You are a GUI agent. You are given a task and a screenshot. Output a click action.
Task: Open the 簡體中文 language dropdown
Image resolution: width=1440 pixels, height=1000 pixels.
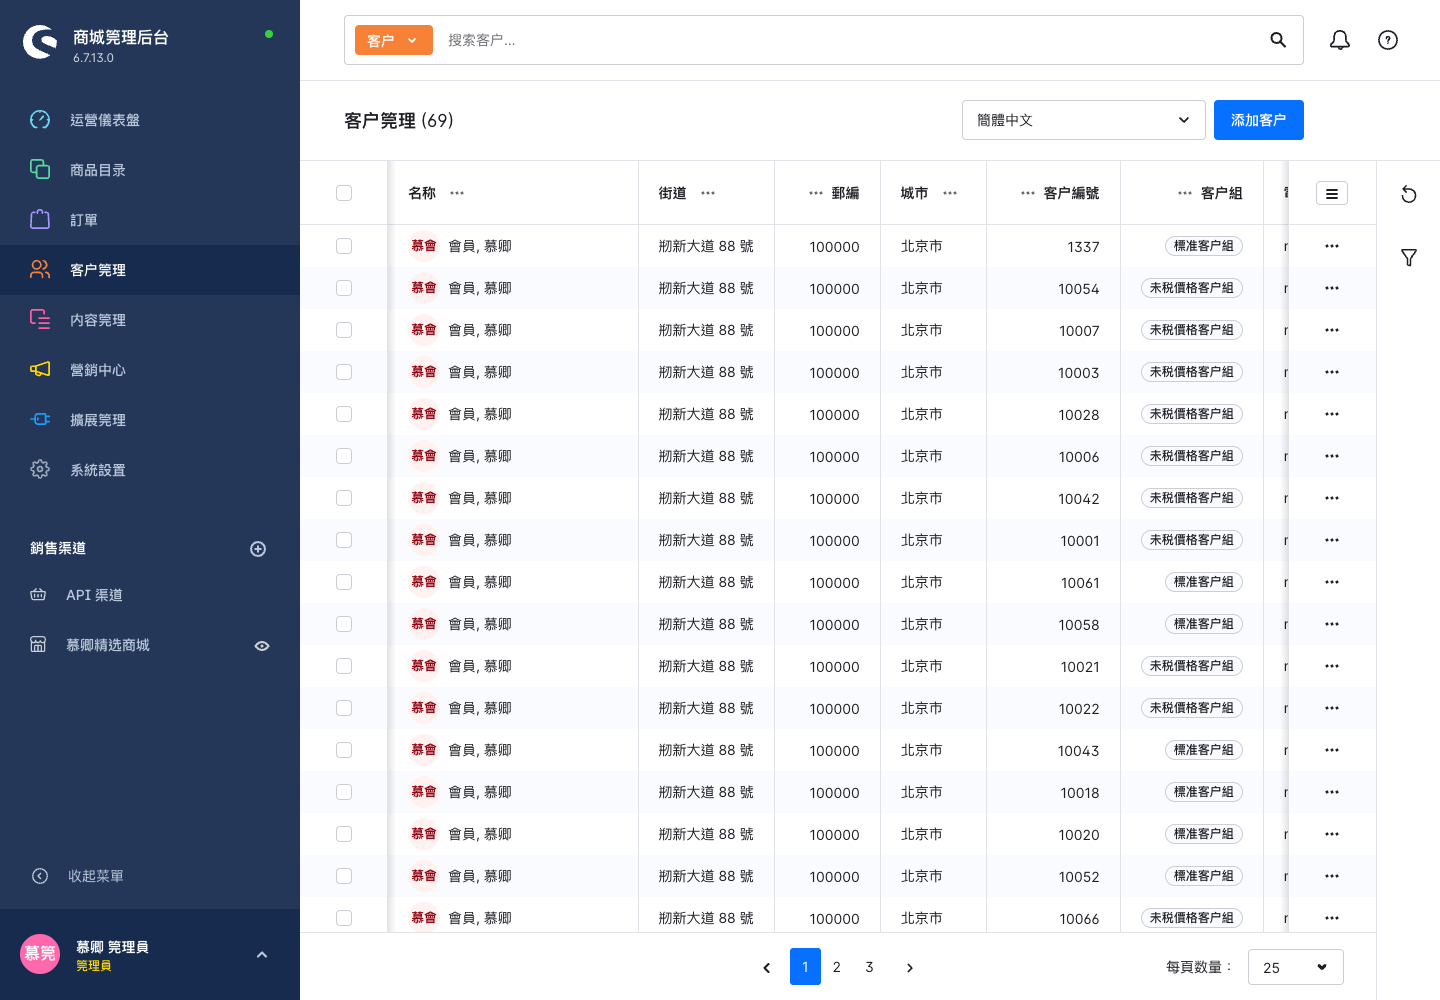click(x=1083, y=120)
